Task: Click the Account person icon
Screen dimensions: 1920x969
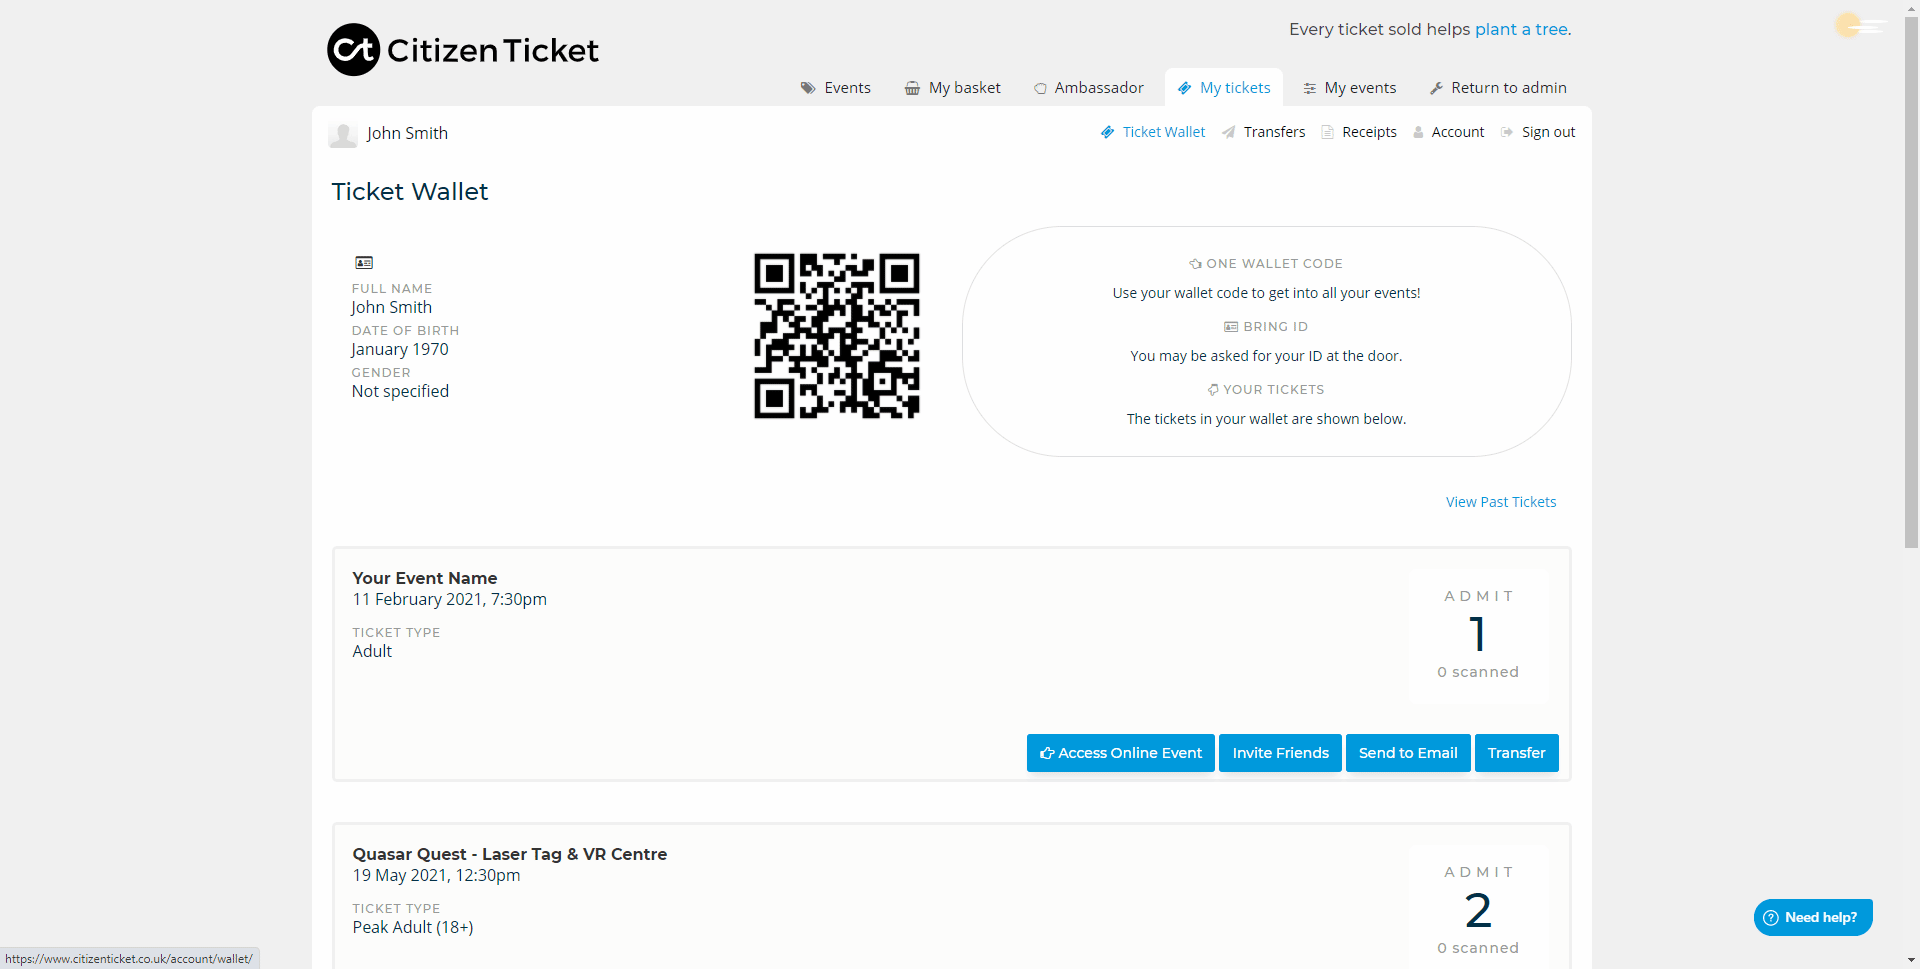Action: [x=1418, y=132]
